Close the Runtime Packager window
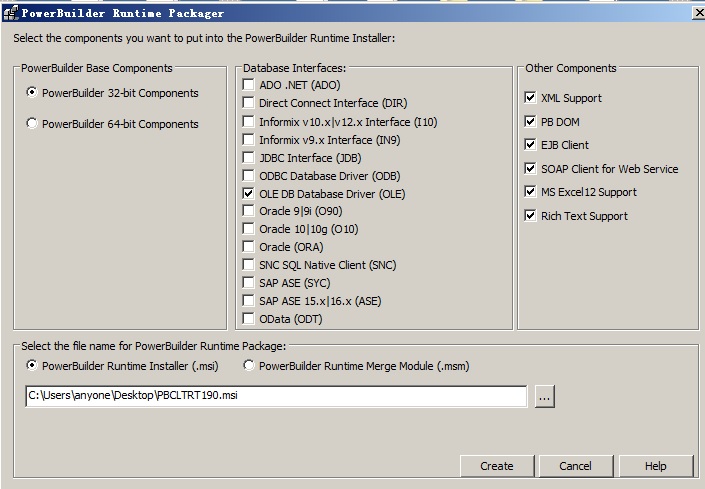Viewport: 705px width, 489px height. [x=699, y=13]
